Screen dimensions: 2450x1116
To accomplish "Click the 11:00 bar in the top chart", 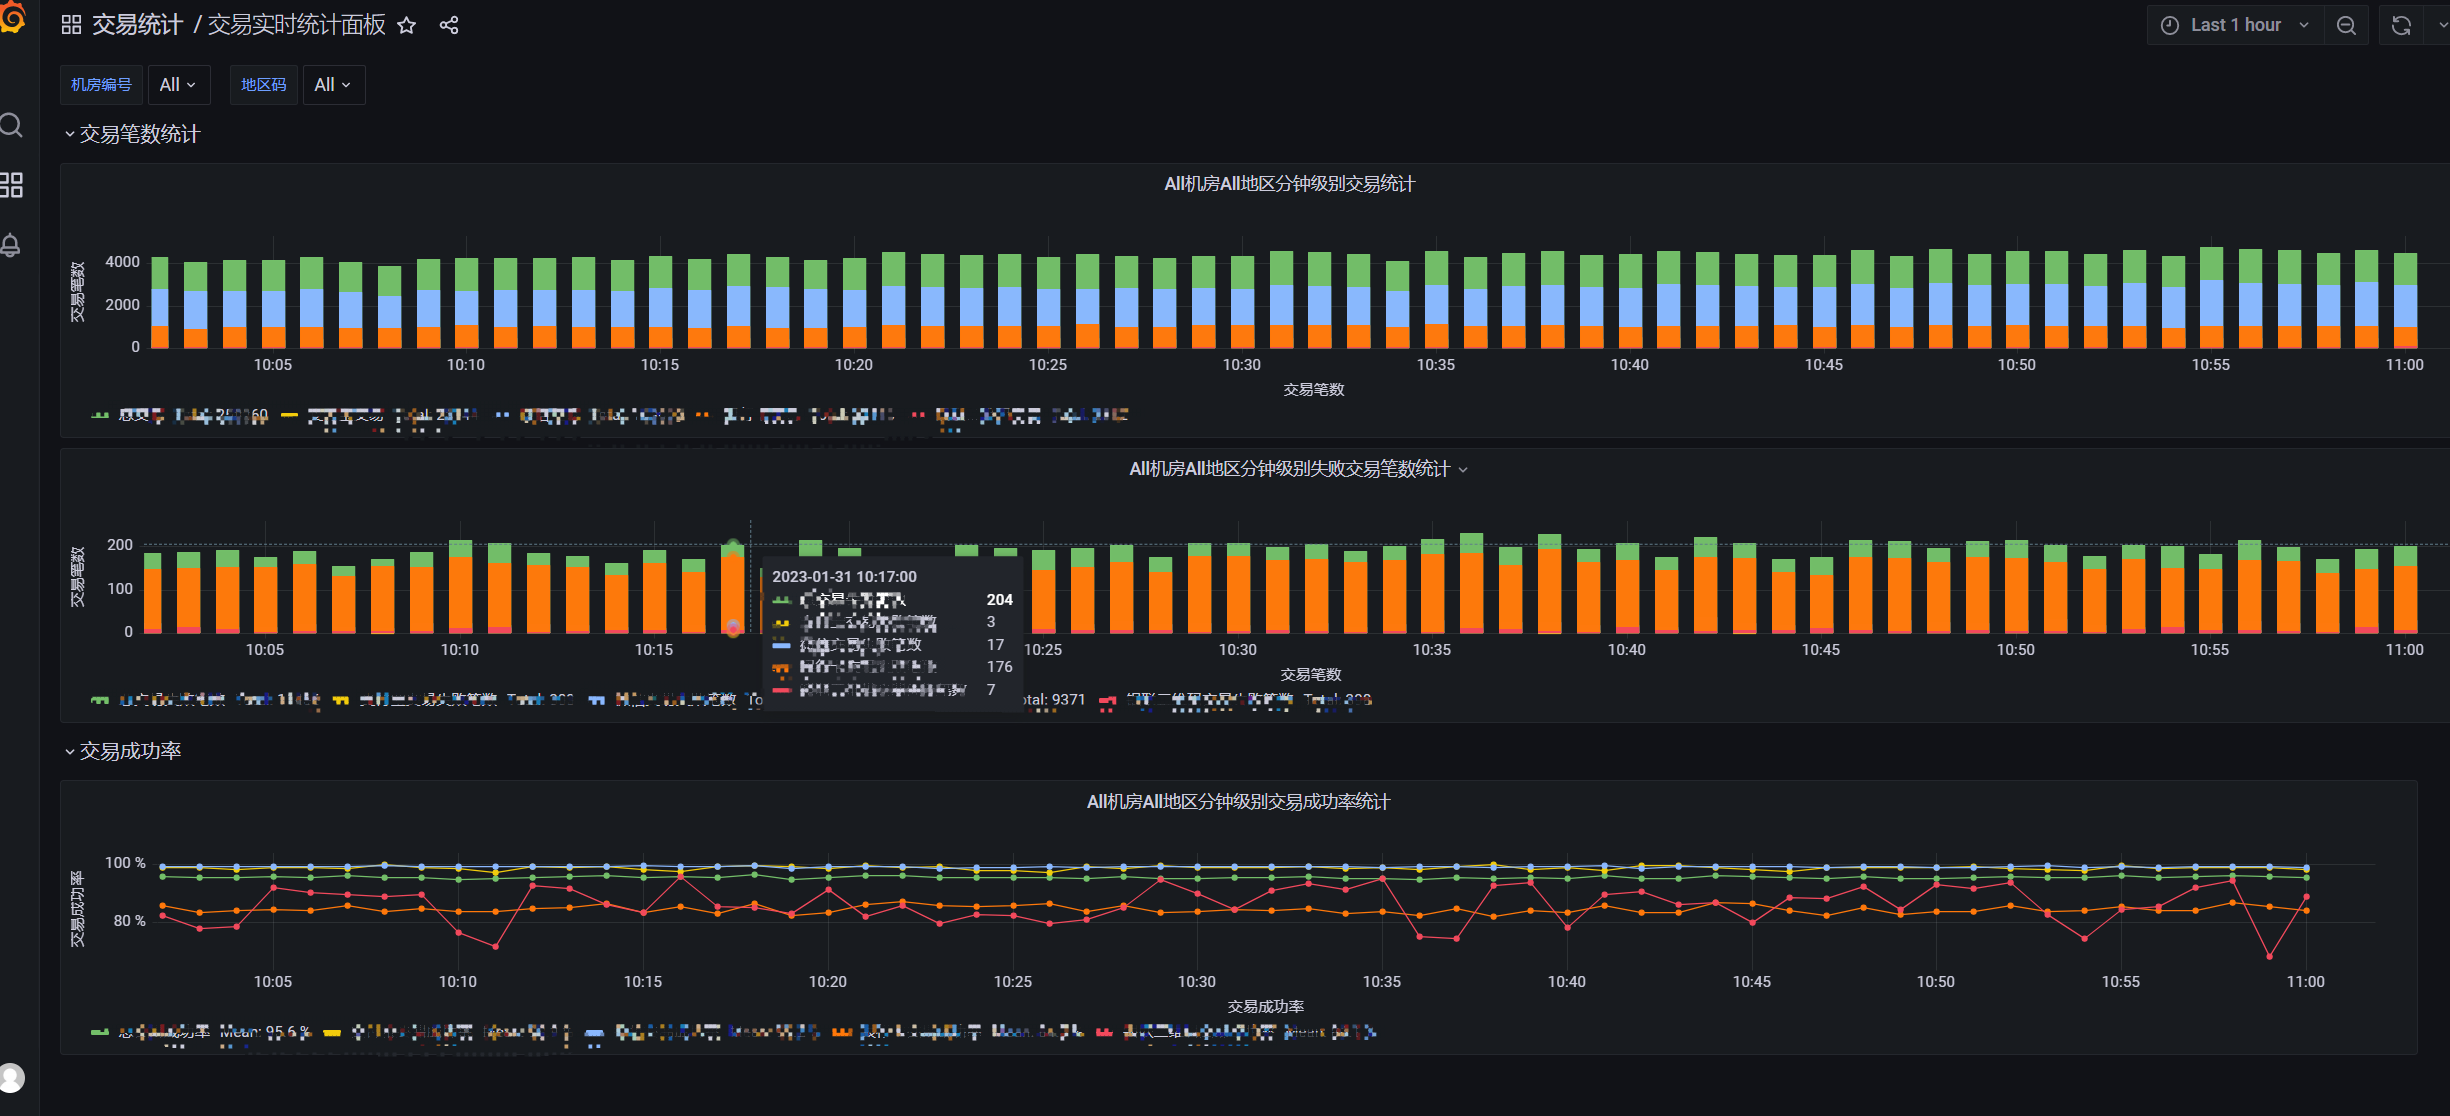I will point(2405,301).
